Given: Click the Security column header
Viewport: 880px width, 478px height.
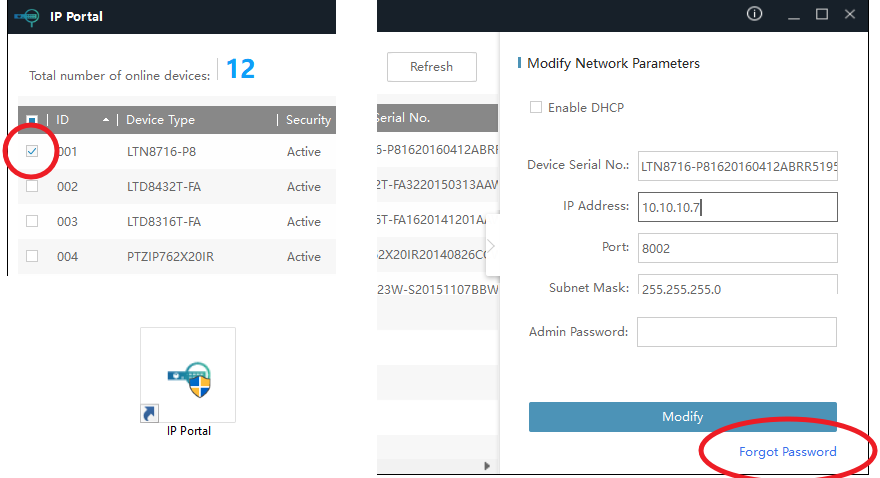Looking at the screenshot, I should (x=308, y=120).
